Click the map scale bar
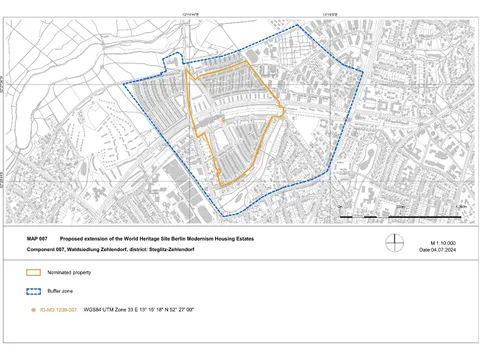 (x=400, y=217)
